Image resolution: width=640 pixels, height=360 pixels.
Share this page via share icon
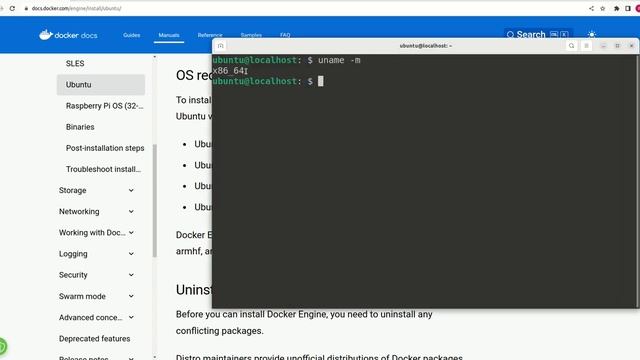(591, 8)
